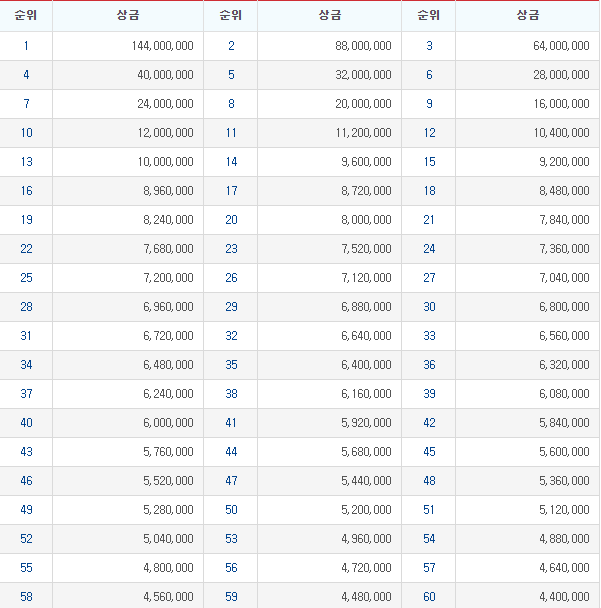Select prize amount 8,960,000

point(168,191)
